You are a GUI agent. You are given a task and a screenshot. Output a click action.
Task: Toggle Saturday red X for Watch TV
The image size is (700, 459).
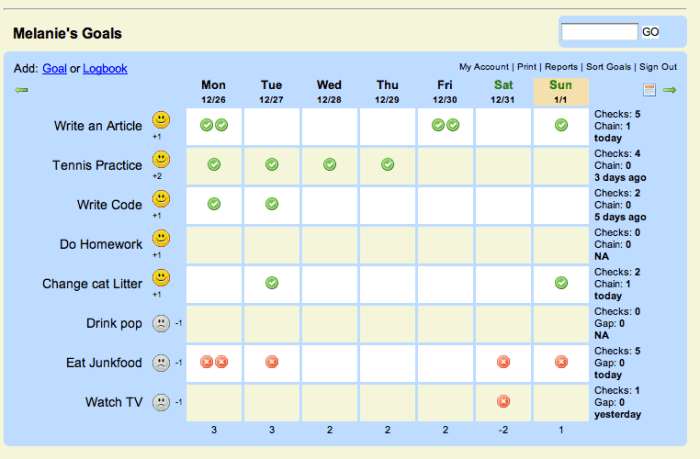click(x=503, y=401)
